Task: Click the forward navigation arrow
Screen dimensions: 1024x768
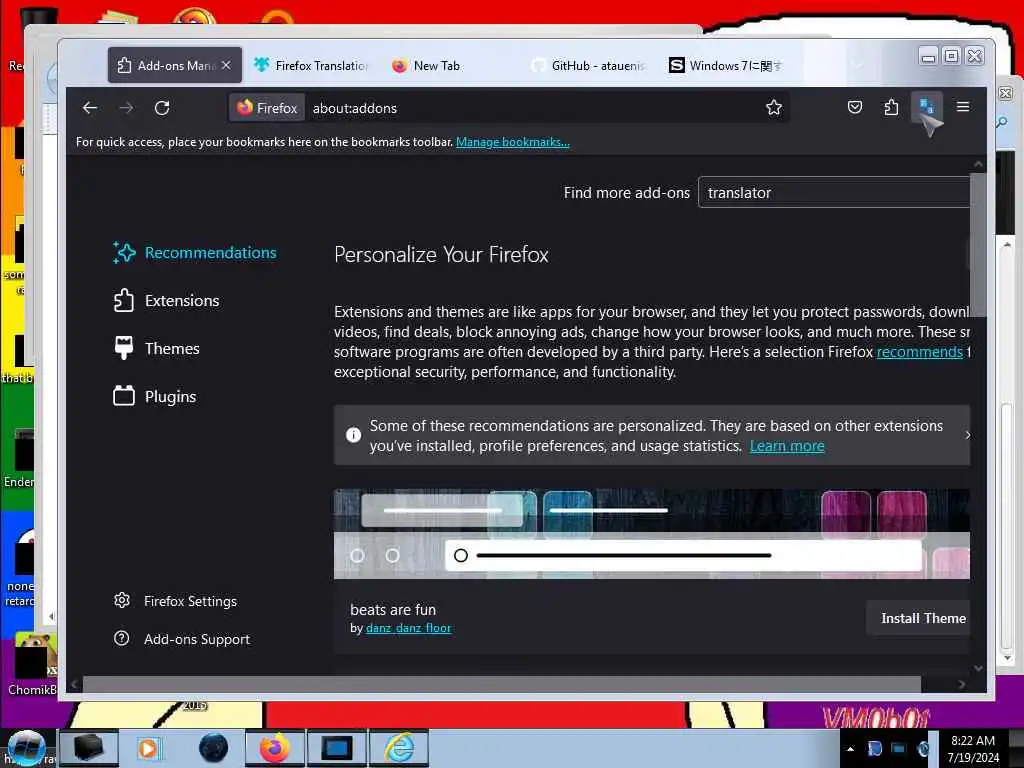Action: (x=126, y=108)
